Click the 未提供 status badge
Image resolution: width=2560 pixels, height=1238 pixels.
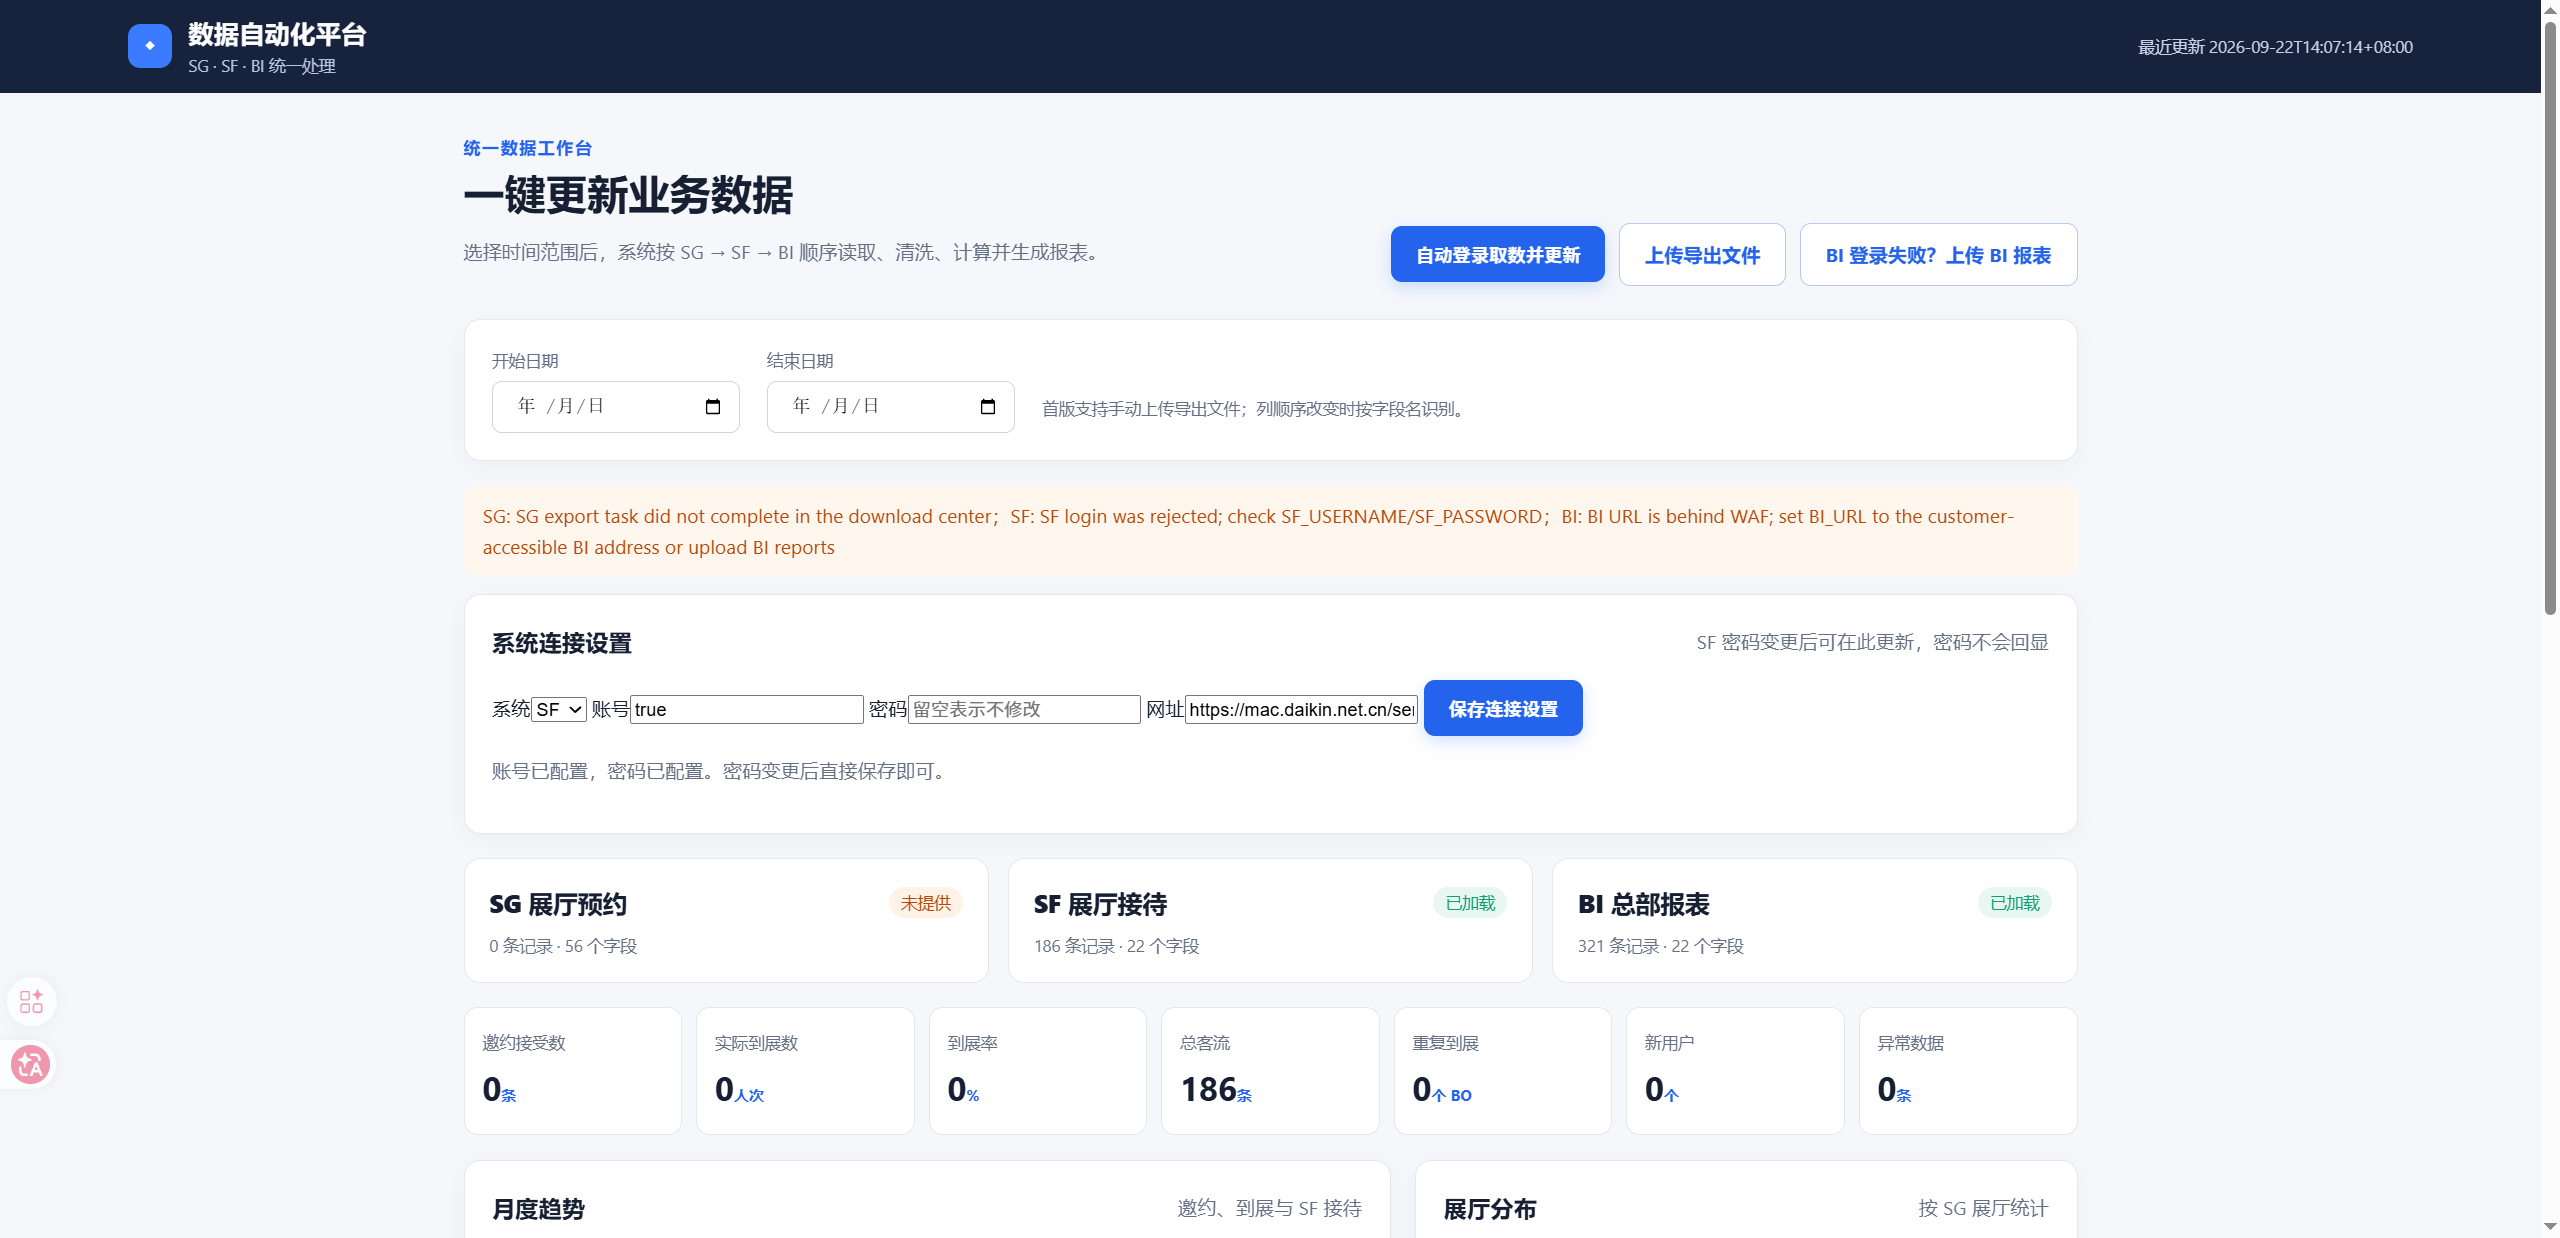point(926,903)
